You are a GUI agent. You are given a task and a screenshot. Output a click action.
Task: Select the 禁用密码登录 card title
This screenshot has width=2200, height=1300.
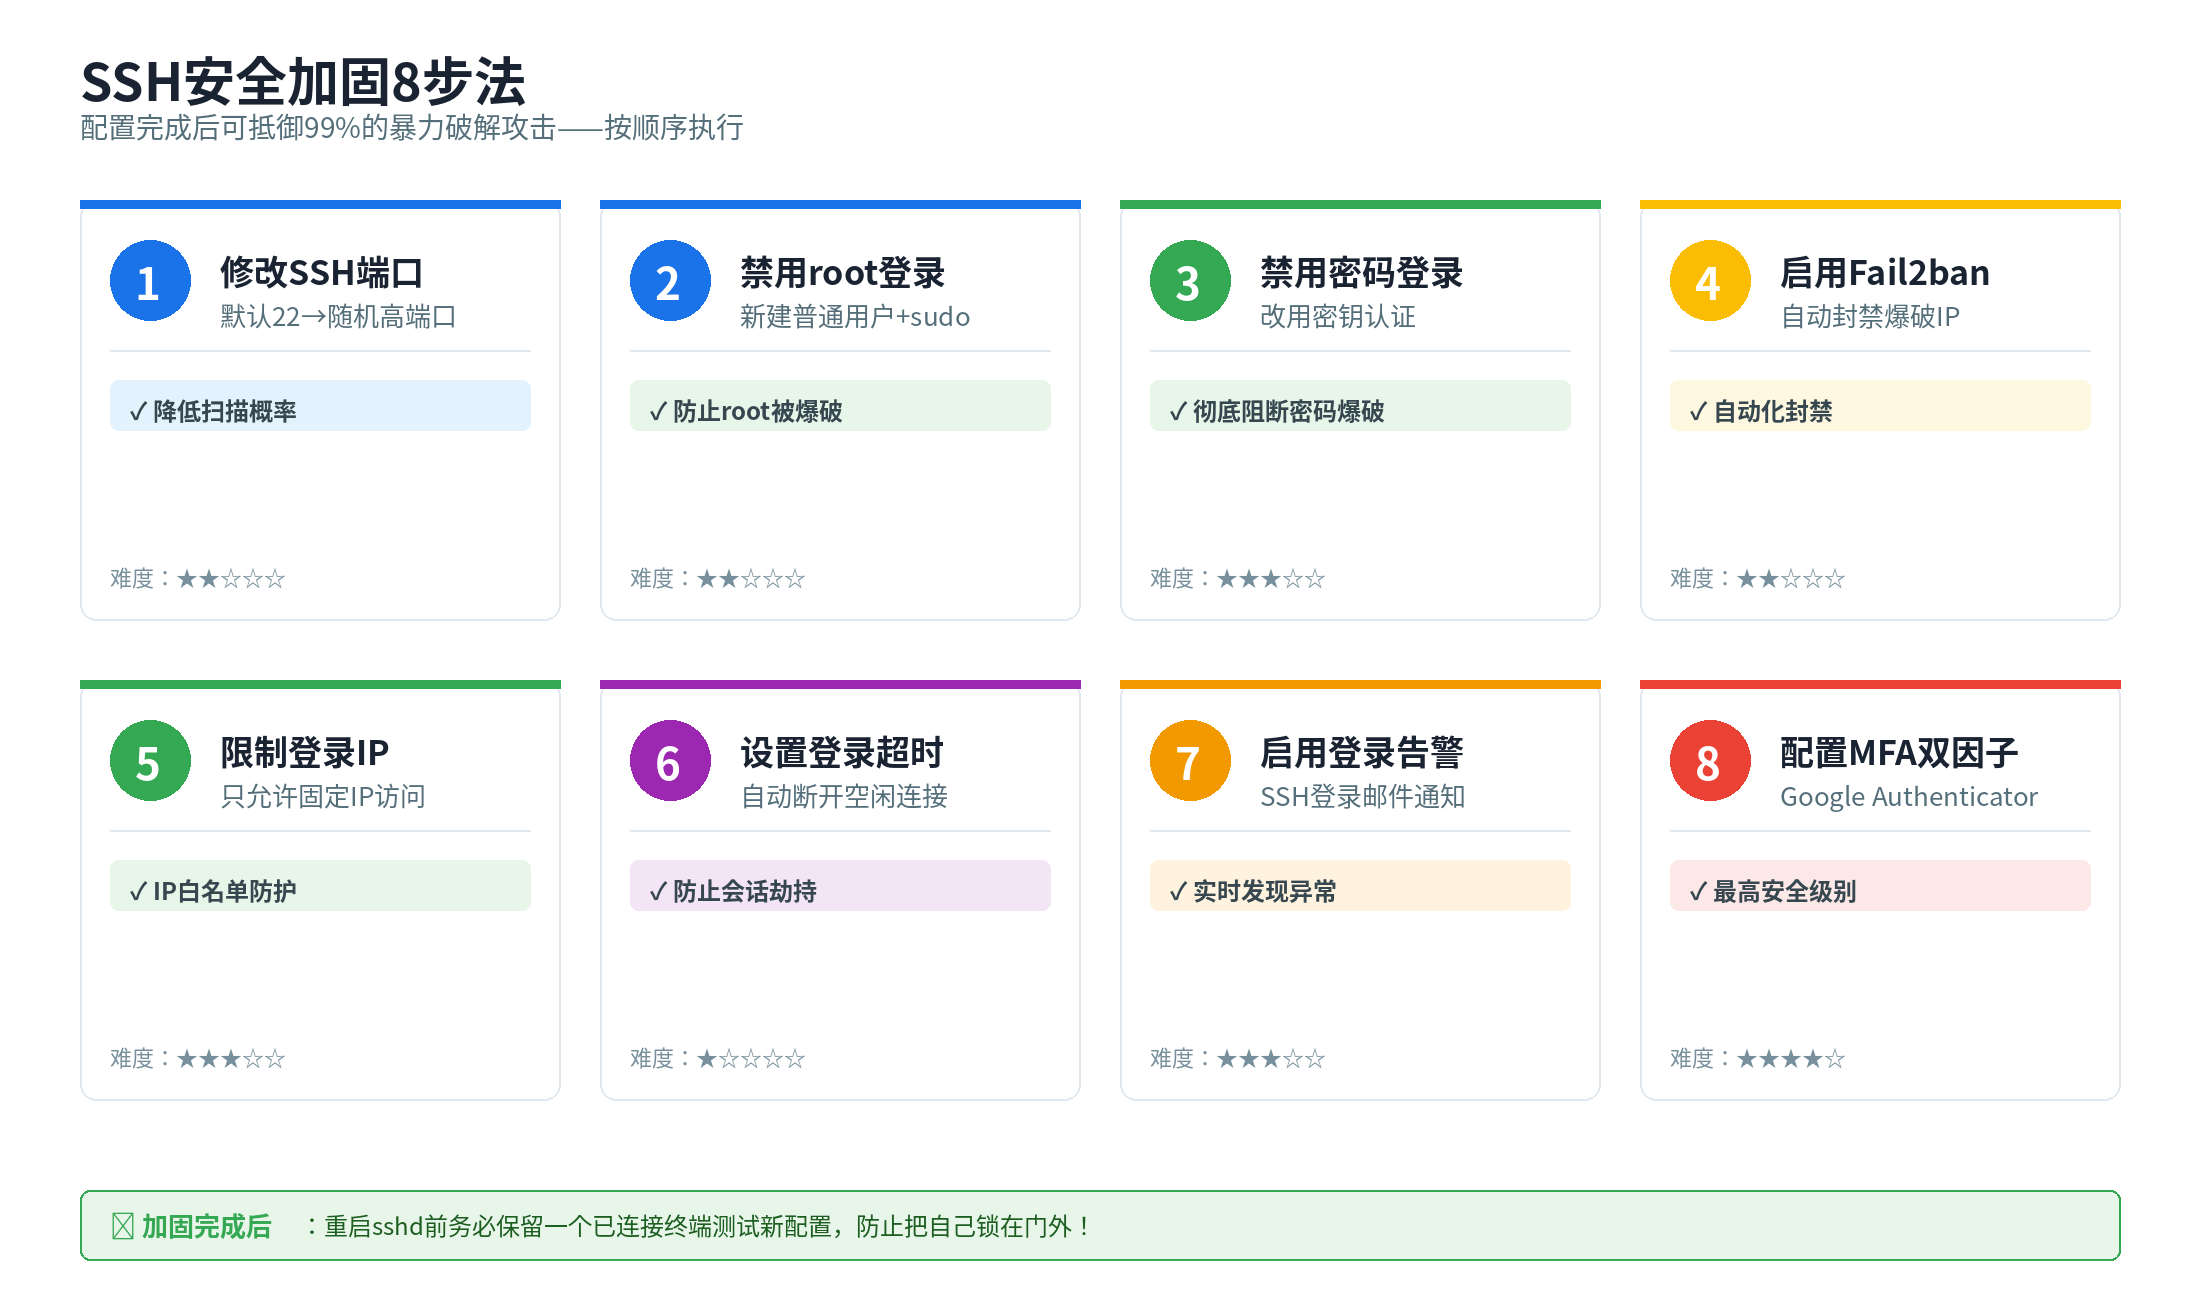point(1361,272)
